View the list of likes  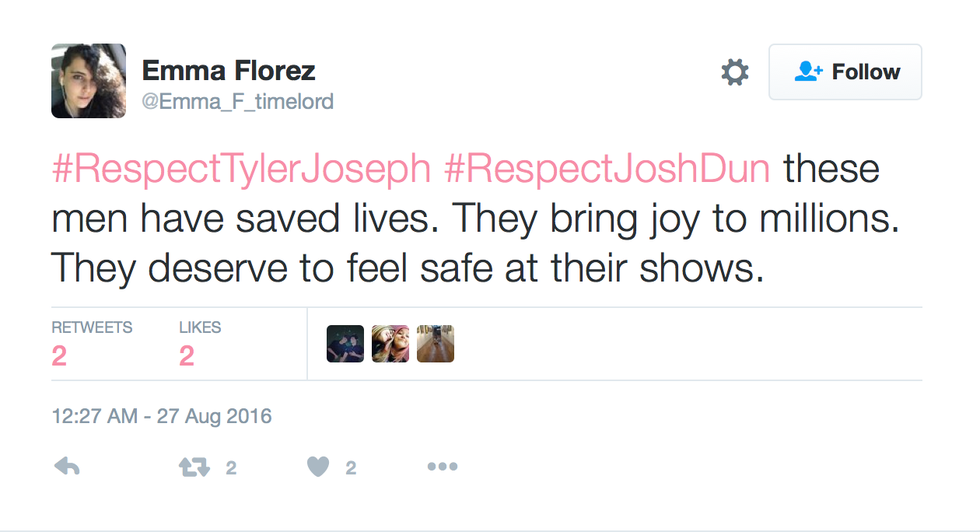tap(200, 344)
